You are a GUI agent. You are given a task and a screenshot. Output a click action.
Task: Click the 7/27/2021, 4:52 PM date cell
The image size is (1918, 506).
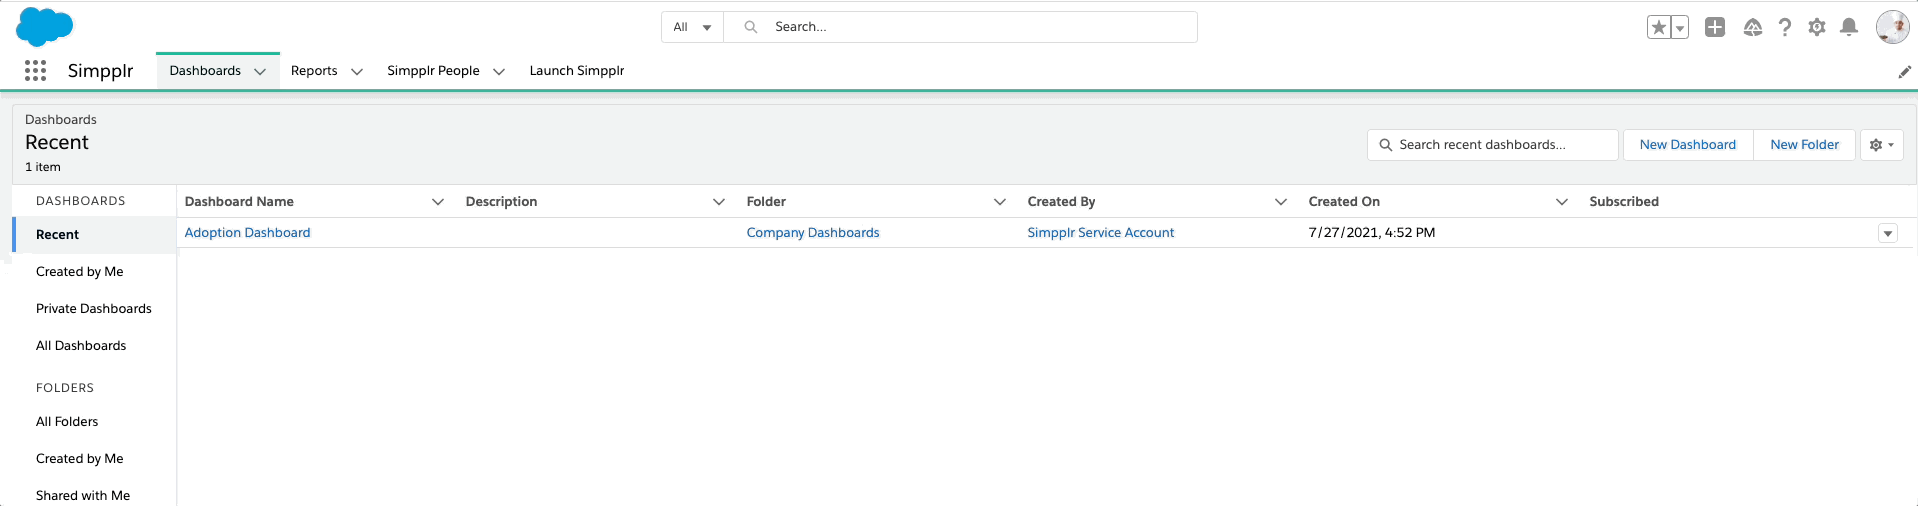(x=1372, y=233)
